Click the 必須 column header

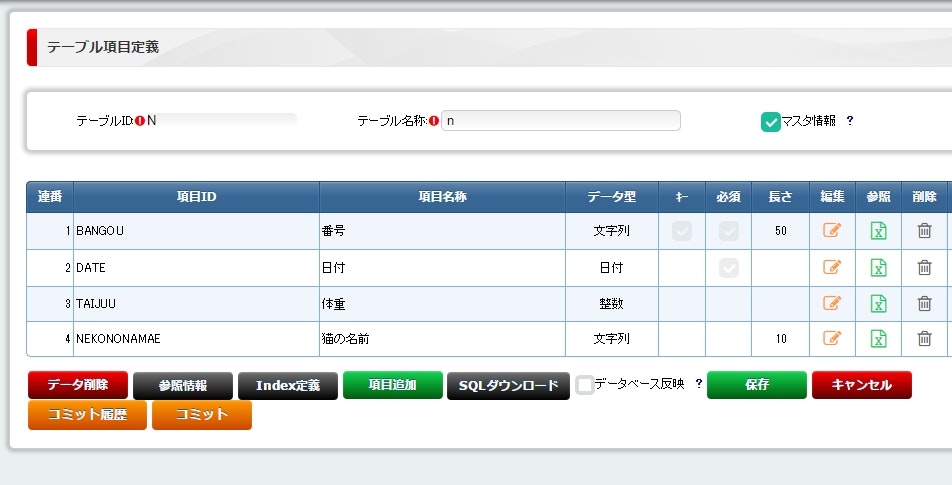729,197
